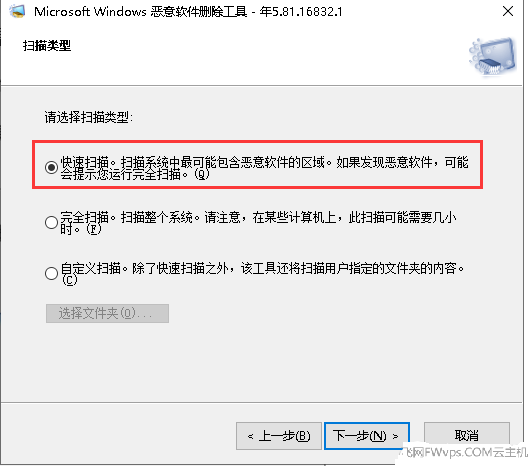The height and width of the screenshot is (466, 532).
Task: Click the custom scan description text
Action: (262, 274)
